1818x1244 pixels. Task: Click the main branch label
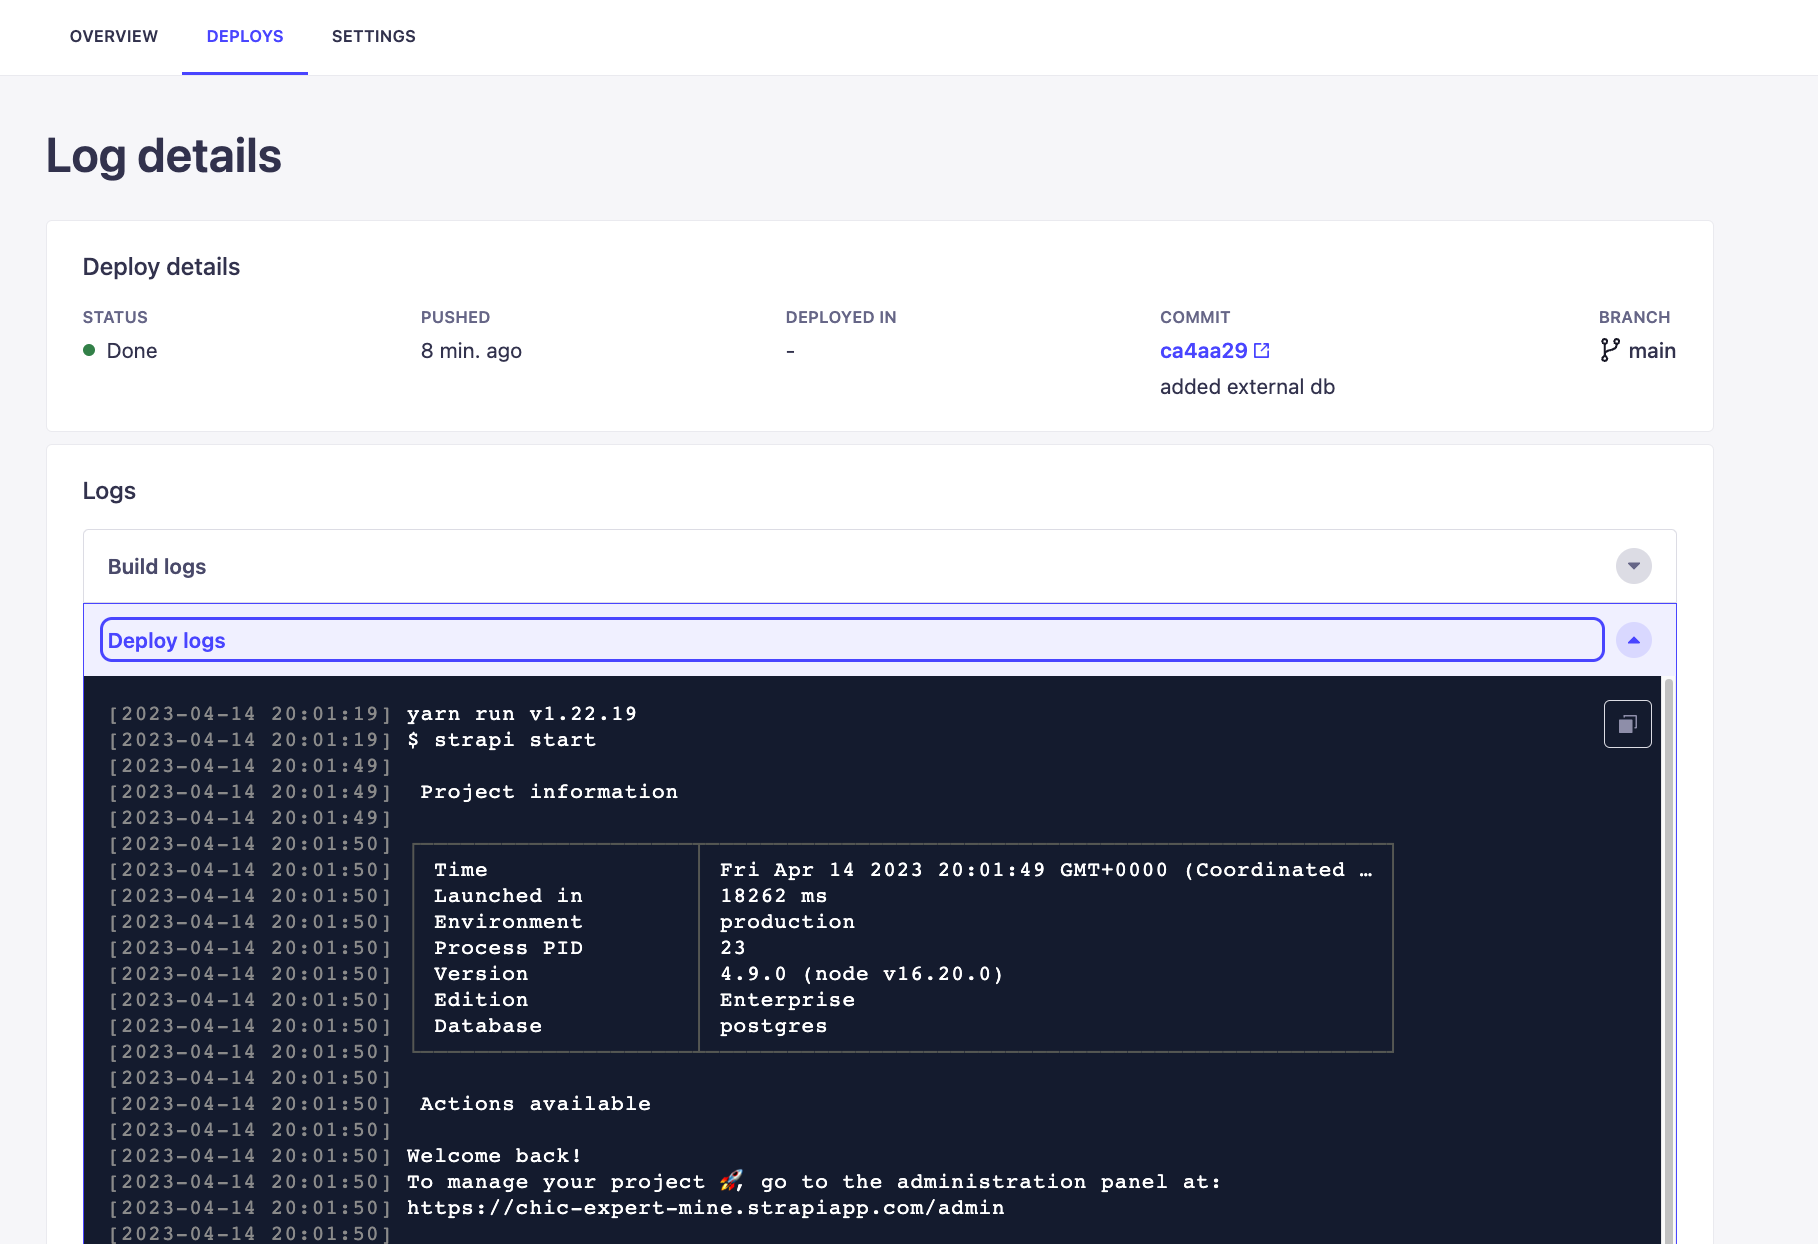[1652, 350]
